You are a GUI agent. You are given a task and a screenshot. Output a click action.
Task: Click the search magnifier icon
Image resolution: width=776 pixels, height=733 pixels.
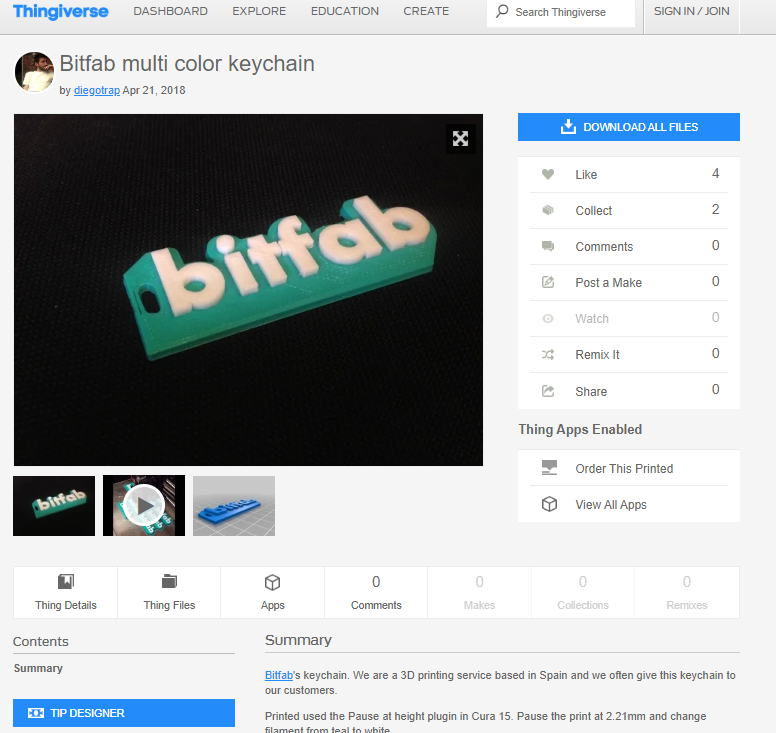(x=502, y=11)
